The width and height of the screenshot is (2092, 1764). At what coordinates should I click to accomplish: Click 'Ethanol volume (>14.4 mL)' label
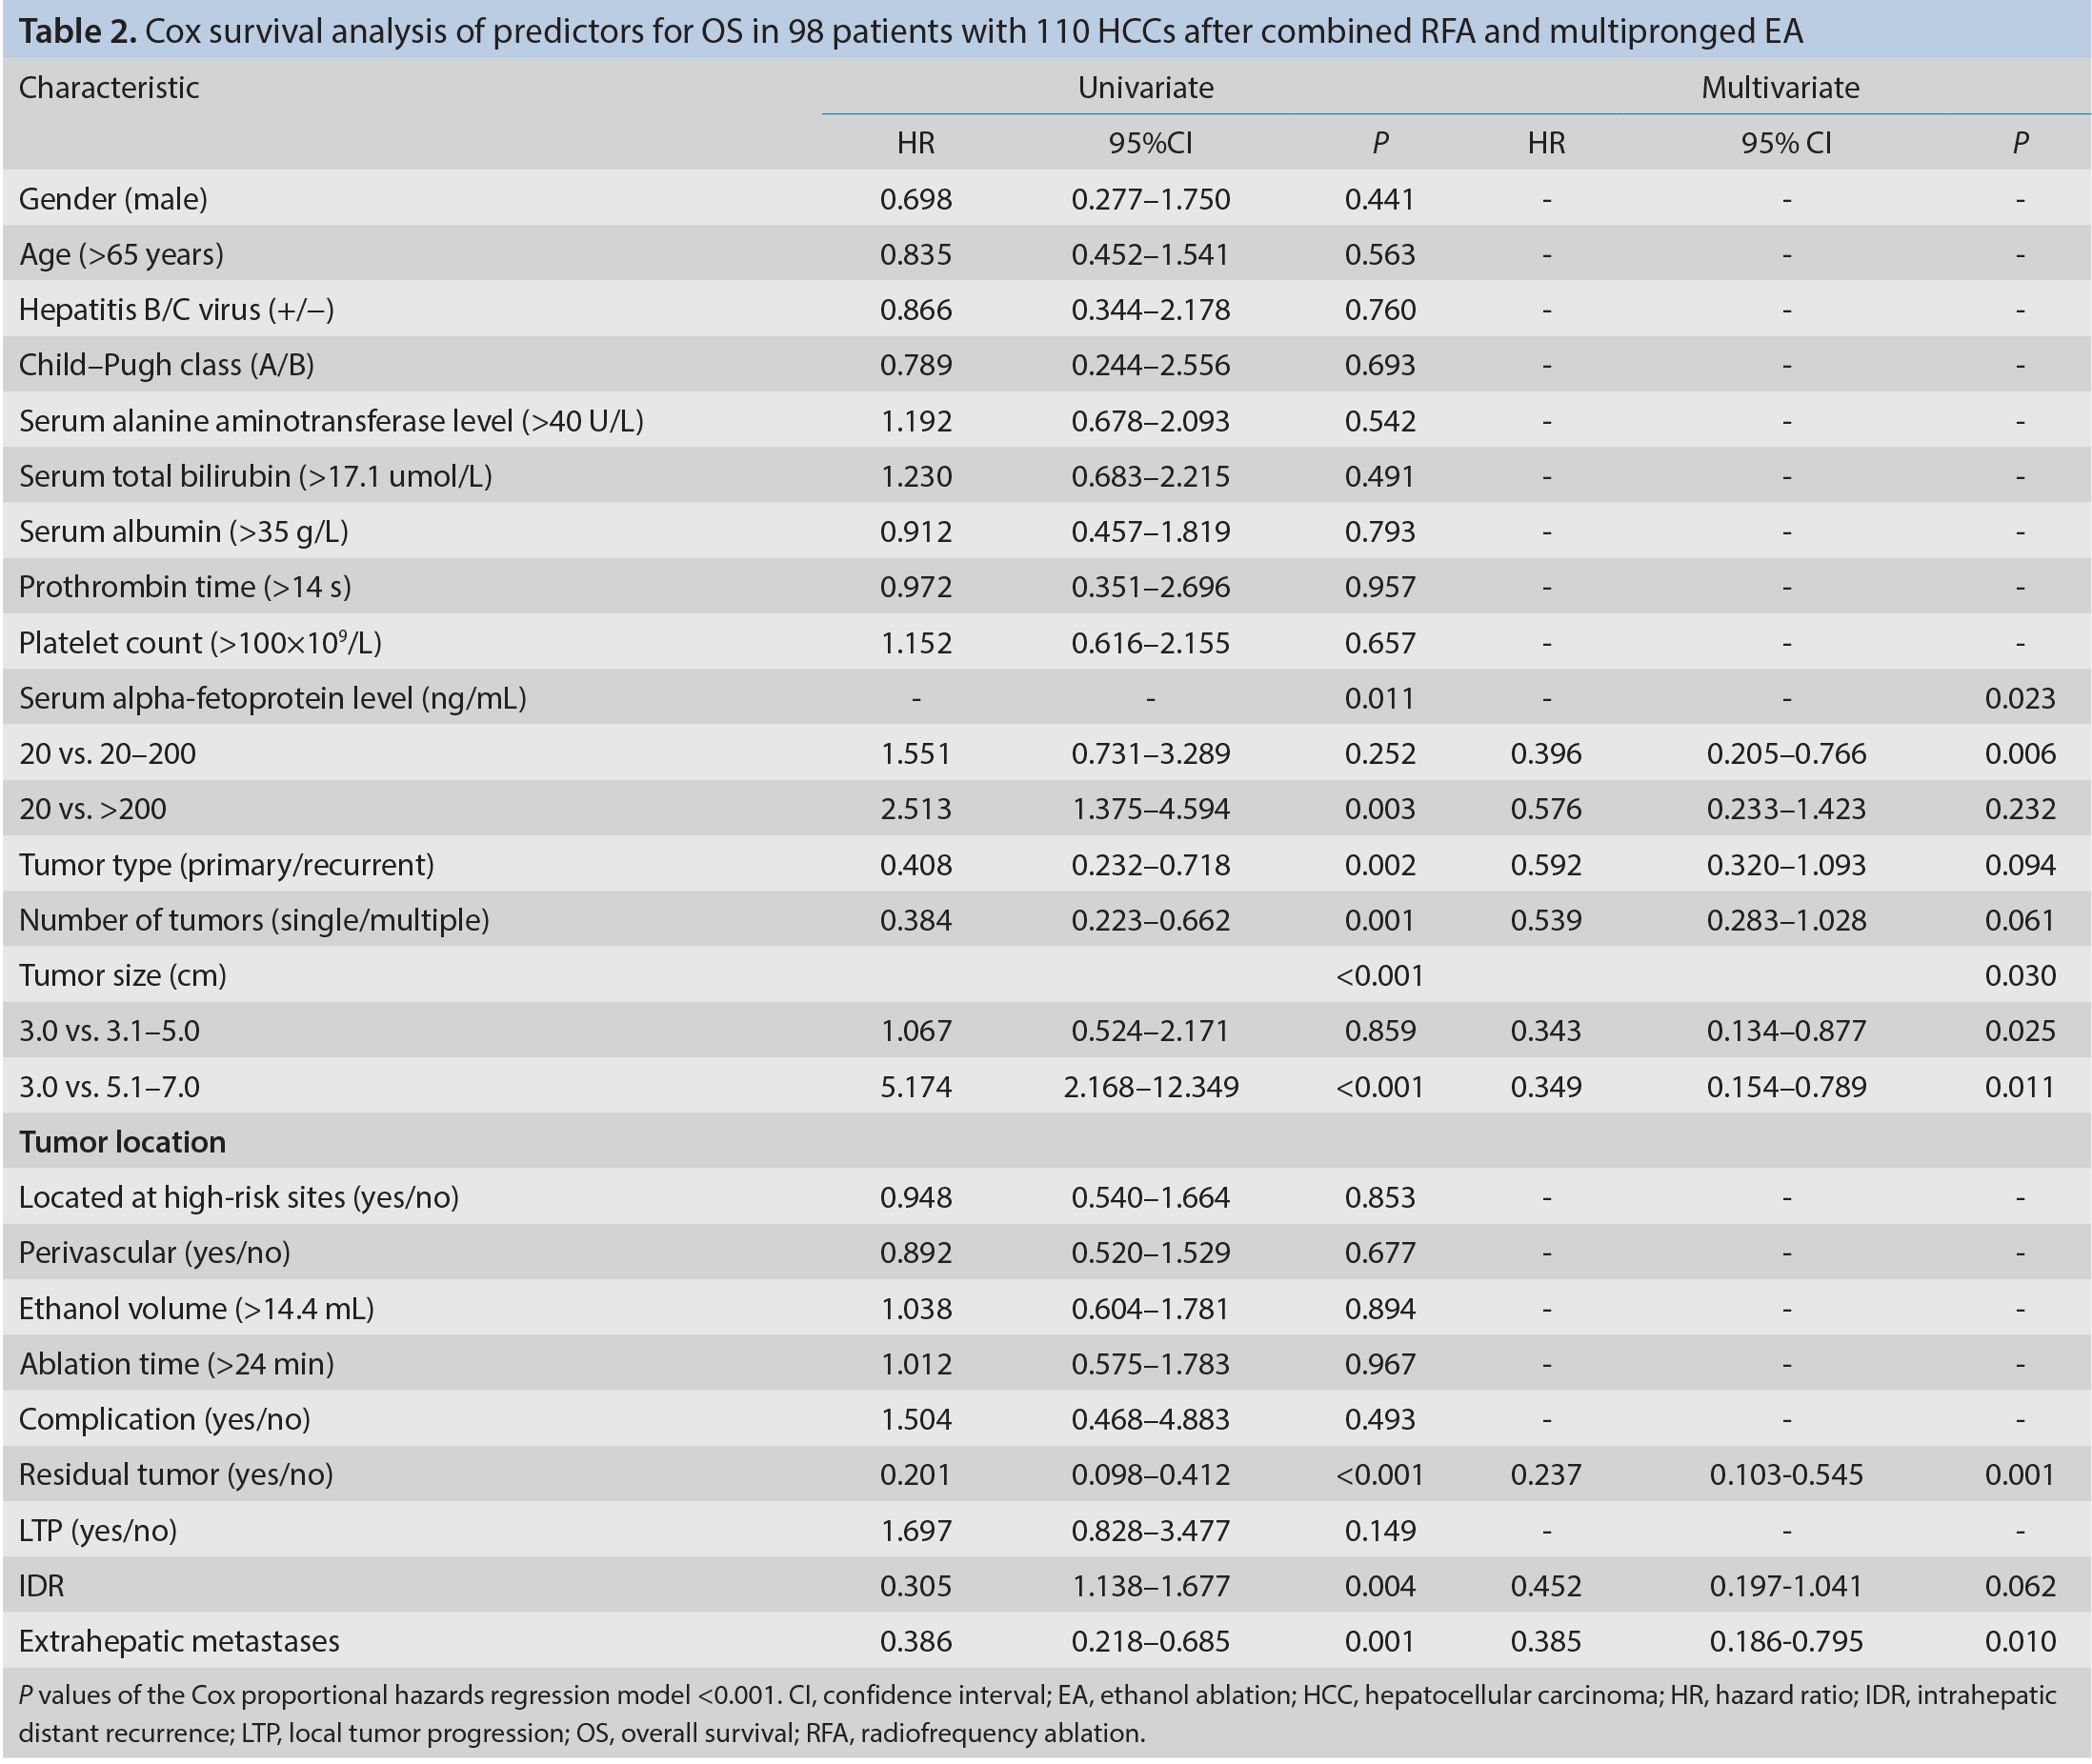pos(197,1308)
